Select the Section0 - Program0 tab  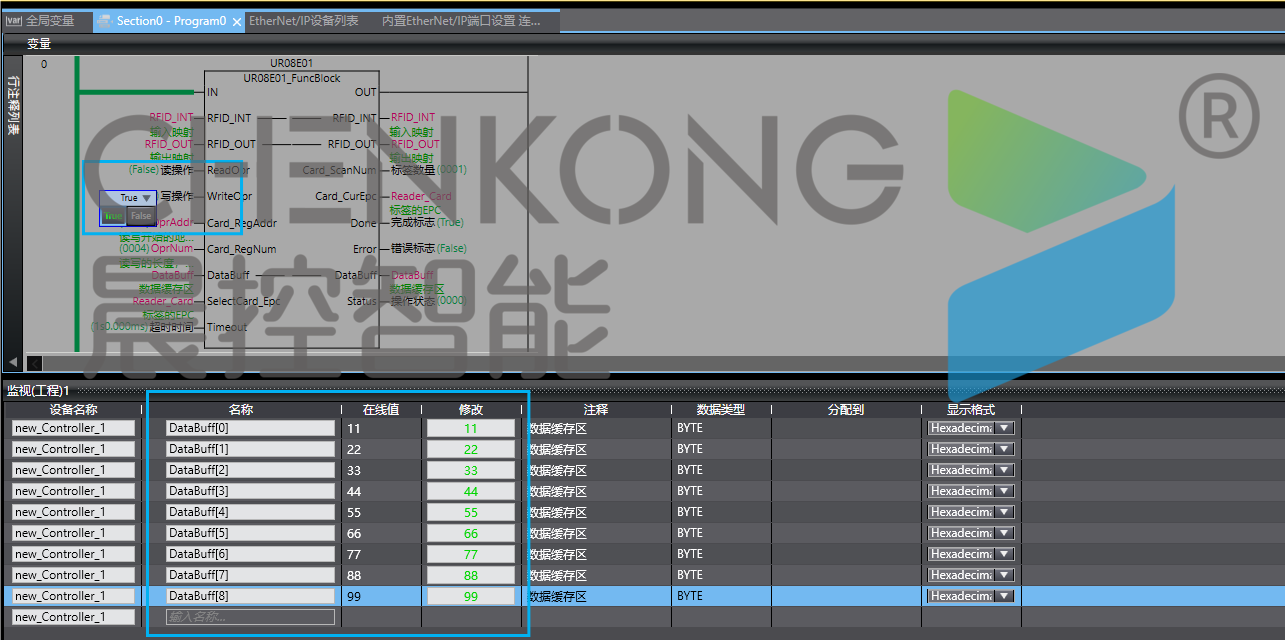(170, 21)
